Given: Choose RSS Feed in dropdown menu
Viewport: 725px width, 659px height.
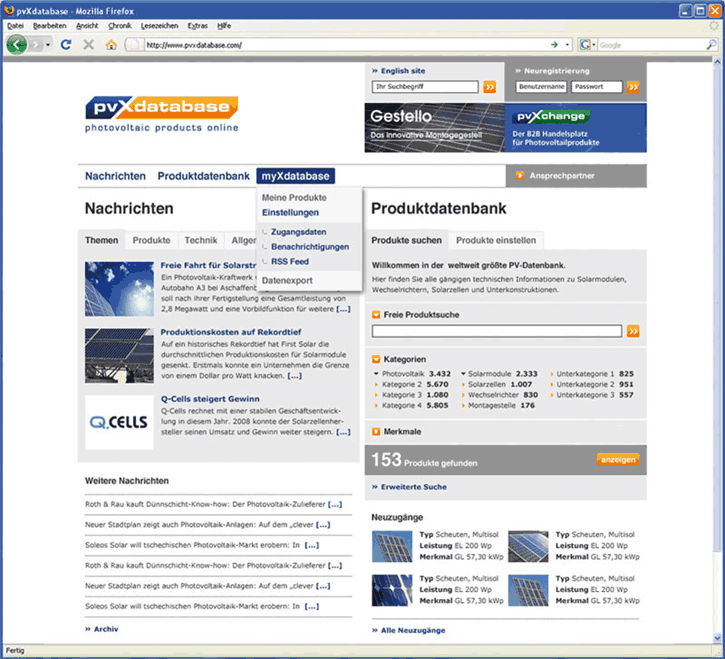Looking at the screenshot, I should point(290,261).
